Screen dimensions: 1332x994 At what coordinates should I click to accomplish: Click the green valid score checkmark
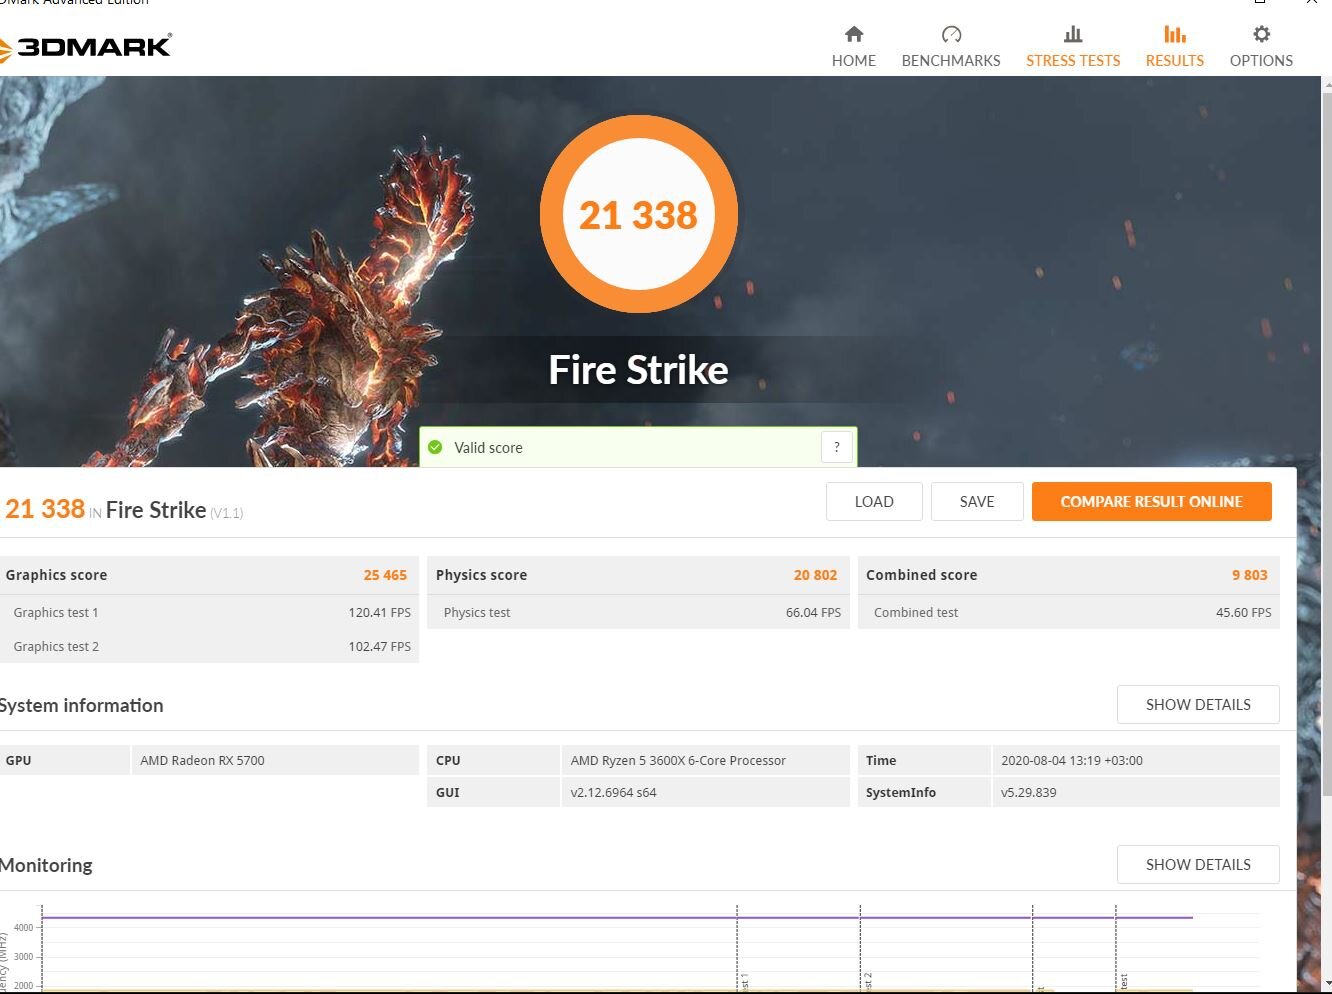(x=435, y=447)
